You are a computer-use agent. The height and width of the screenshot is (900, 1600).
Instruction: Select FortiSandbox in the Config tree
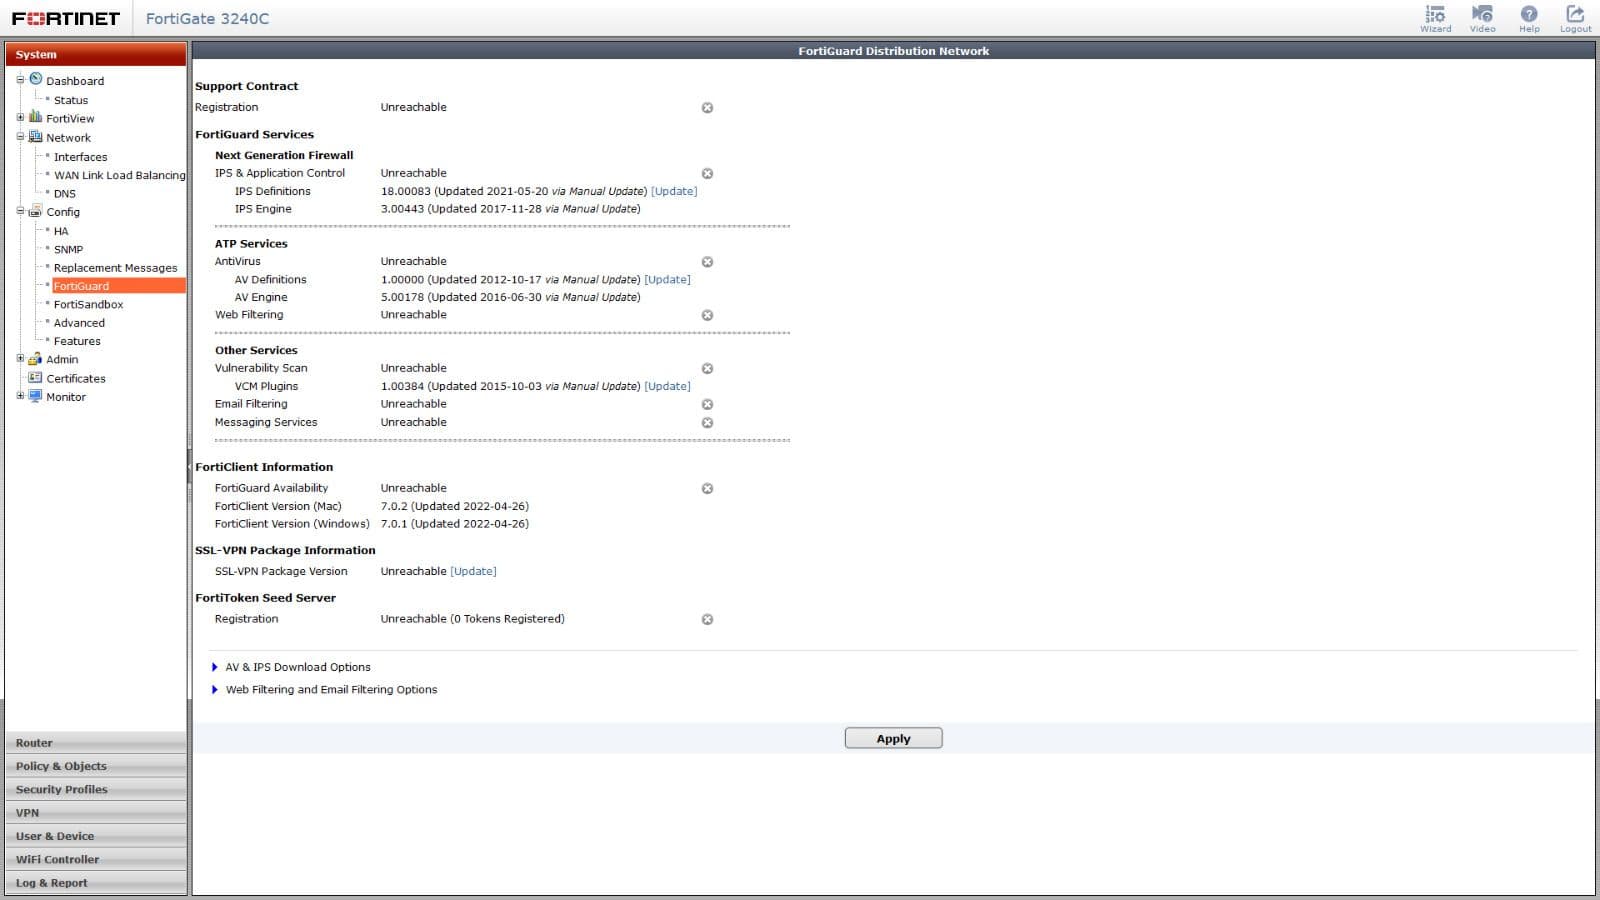coord(88,305)
